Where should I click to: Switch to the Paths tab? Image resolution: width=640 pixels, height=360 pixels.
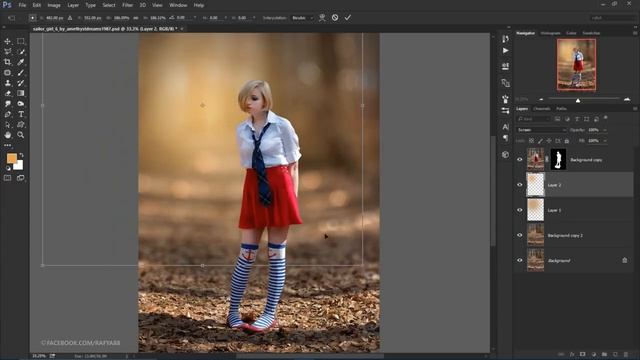561,109
